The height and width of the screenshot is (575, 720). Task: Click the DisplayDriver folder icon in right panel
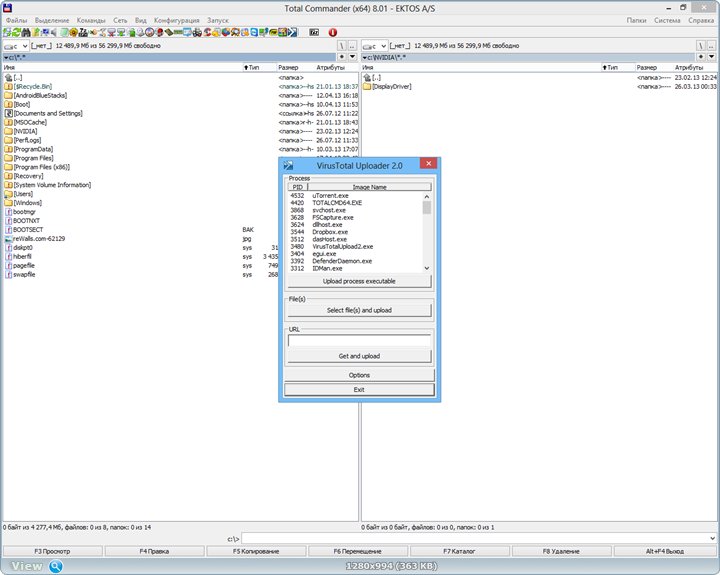366,87
